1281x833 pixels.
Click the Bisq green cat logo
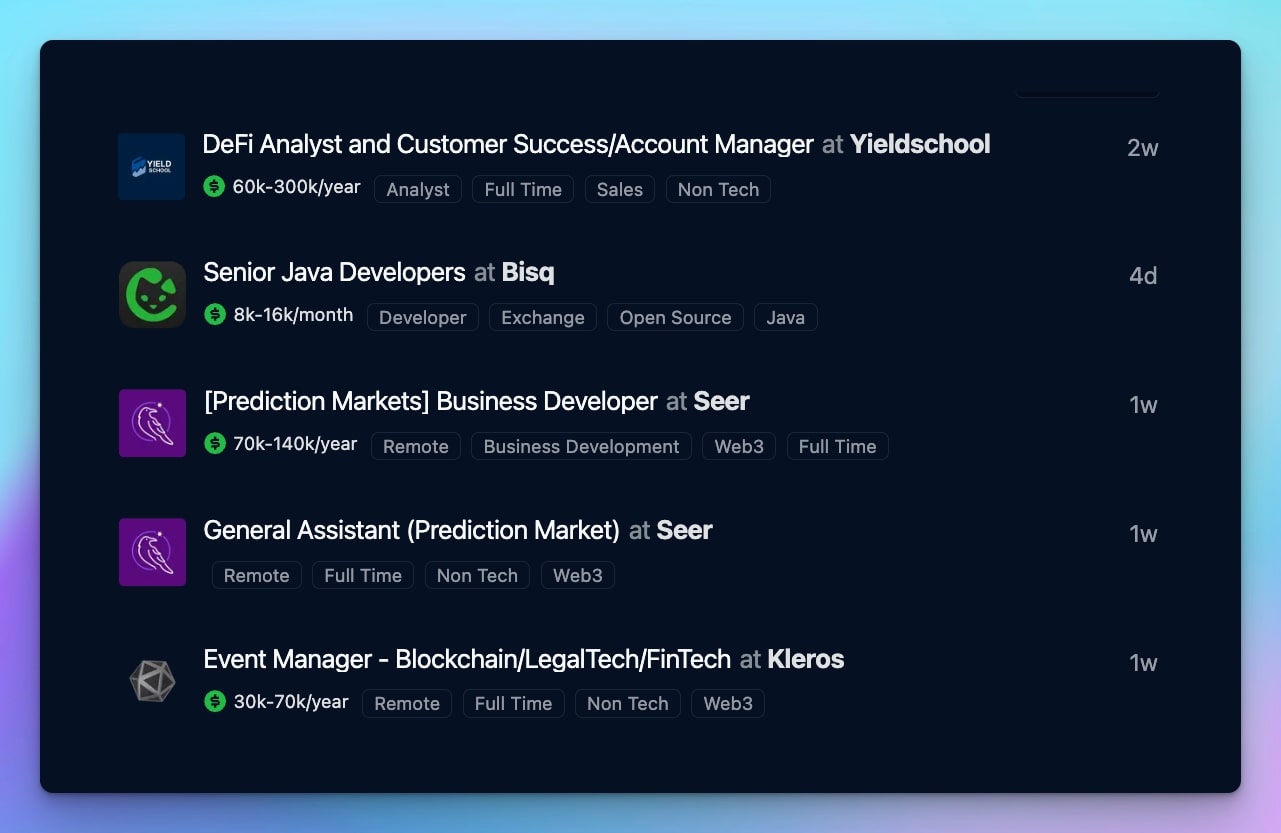[152, 294]
